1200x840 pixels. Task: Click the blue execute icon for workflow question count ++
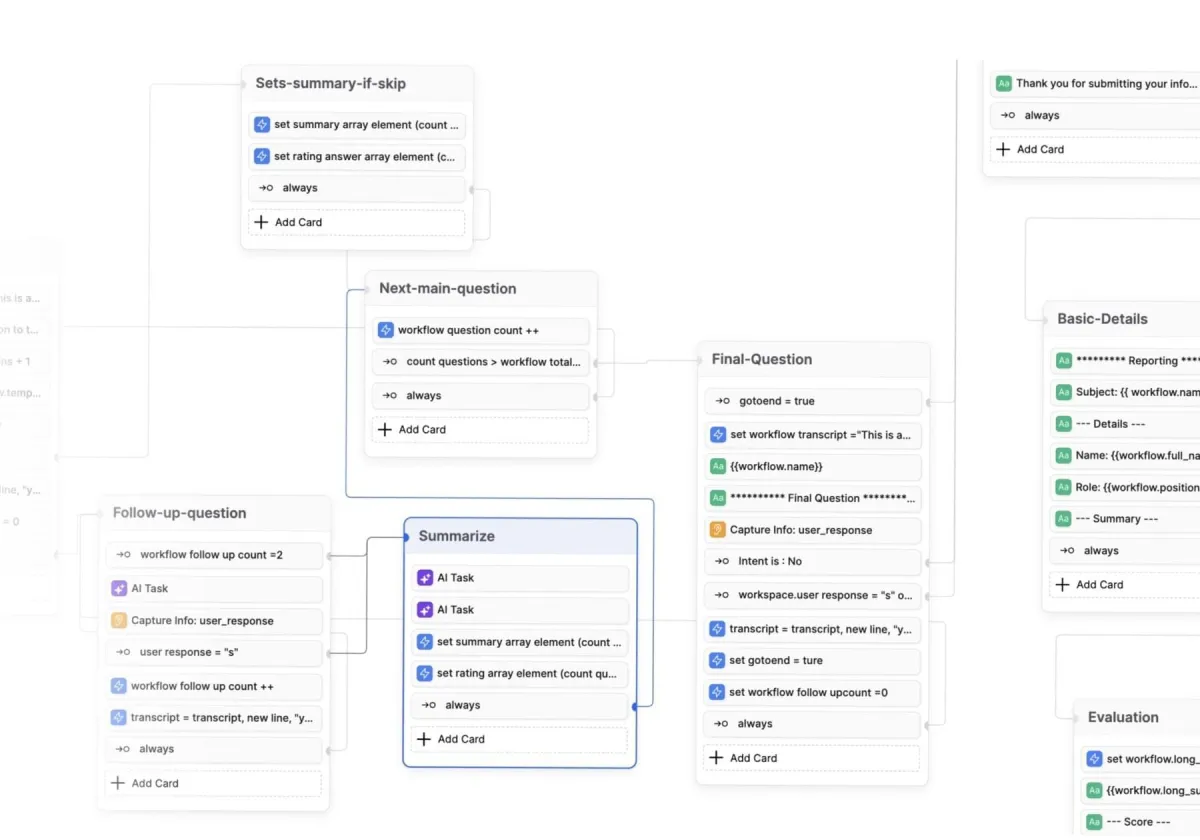point(385,330)
